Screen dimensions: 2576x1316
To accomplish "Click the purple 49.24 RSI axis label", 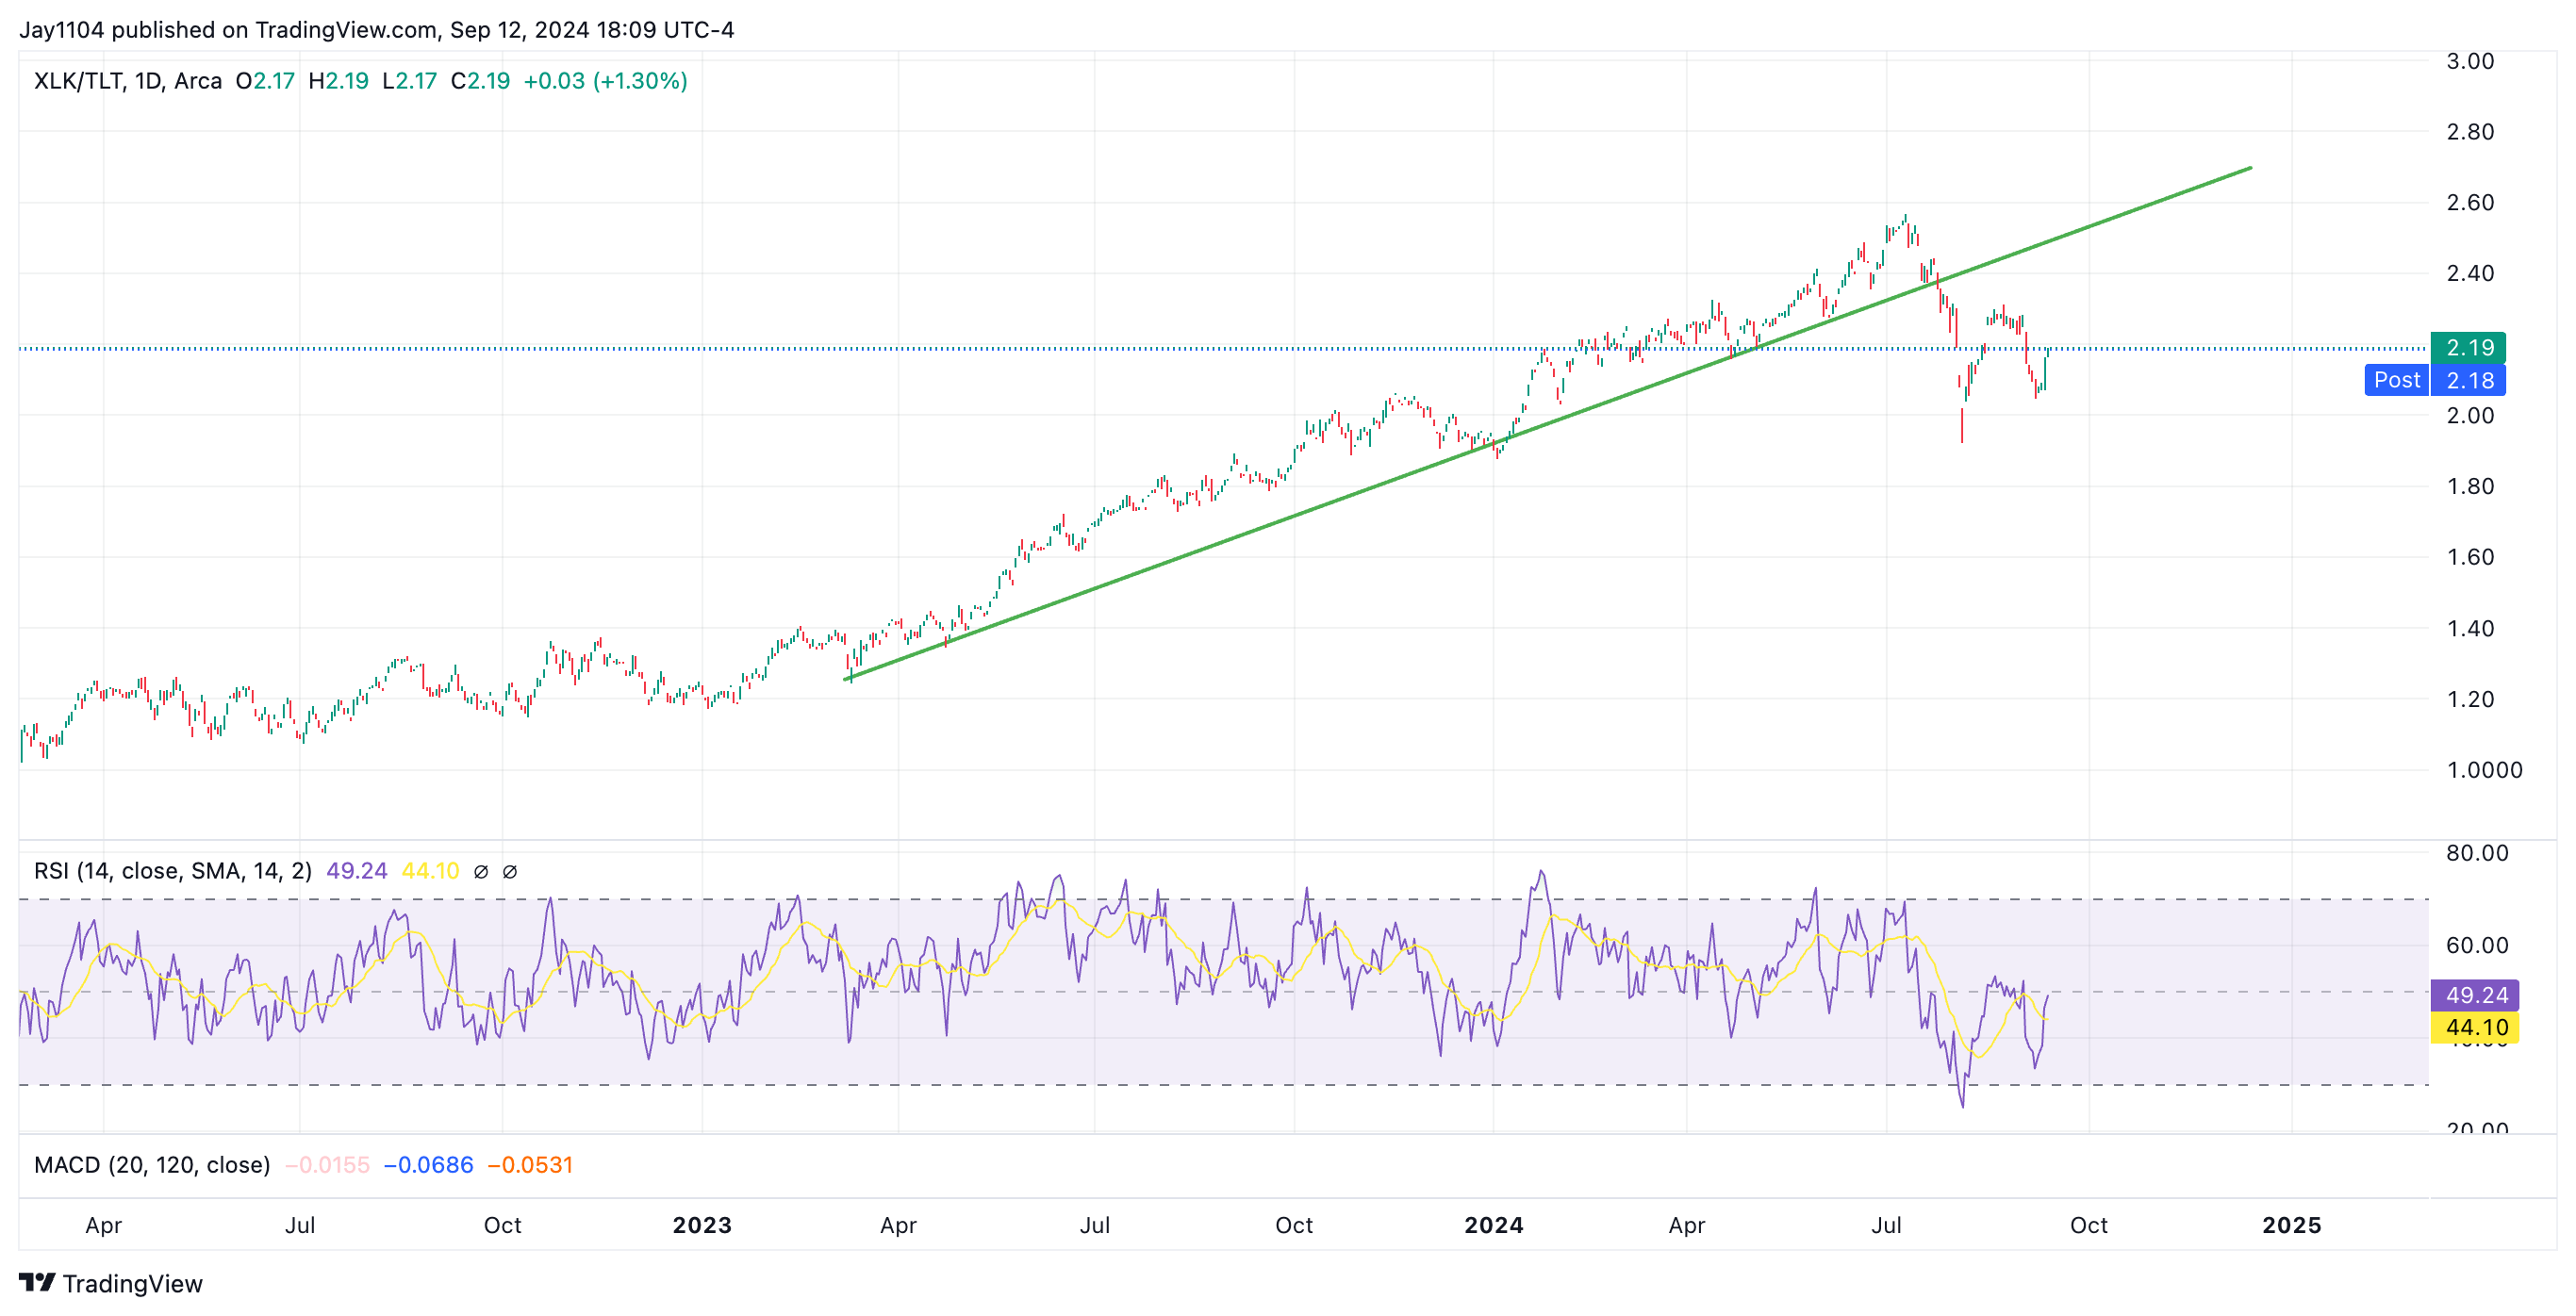I will (x=2475, y=995).
